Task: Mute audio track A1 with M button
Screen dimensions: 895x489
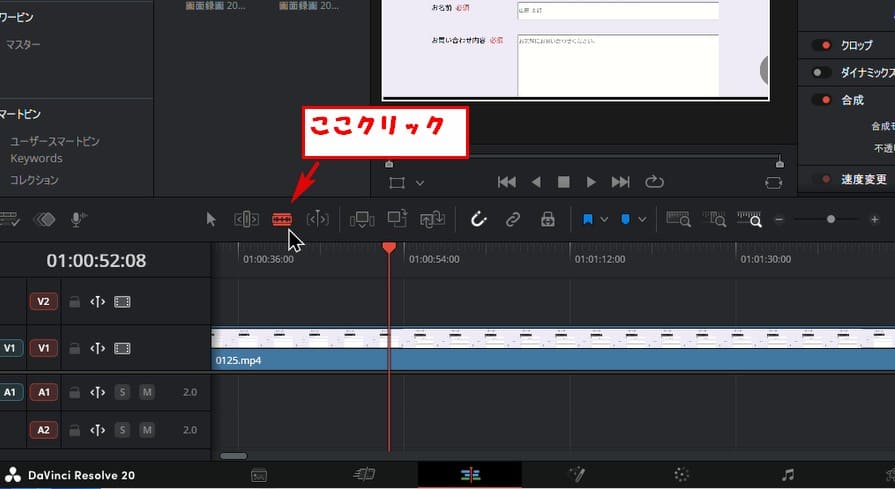Action: pos(147,392)
